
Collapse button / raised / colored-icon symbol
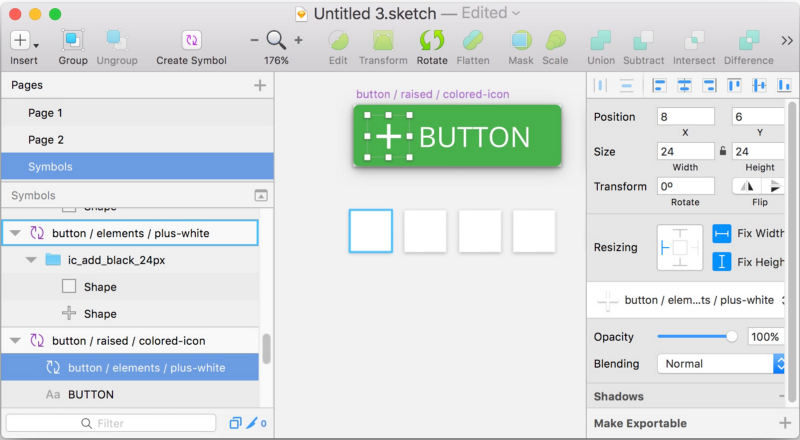(x=15, y=341)
